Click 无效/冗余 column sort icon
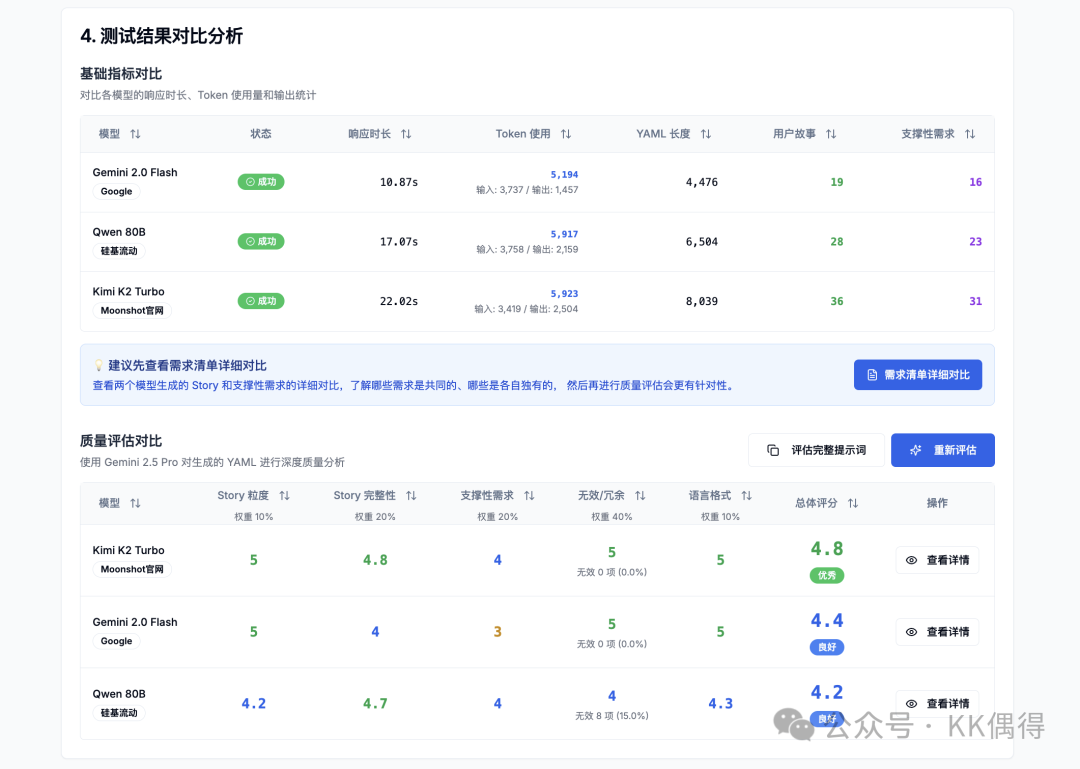This screenshot has width=1080, height=769. (x=640, y=496)
